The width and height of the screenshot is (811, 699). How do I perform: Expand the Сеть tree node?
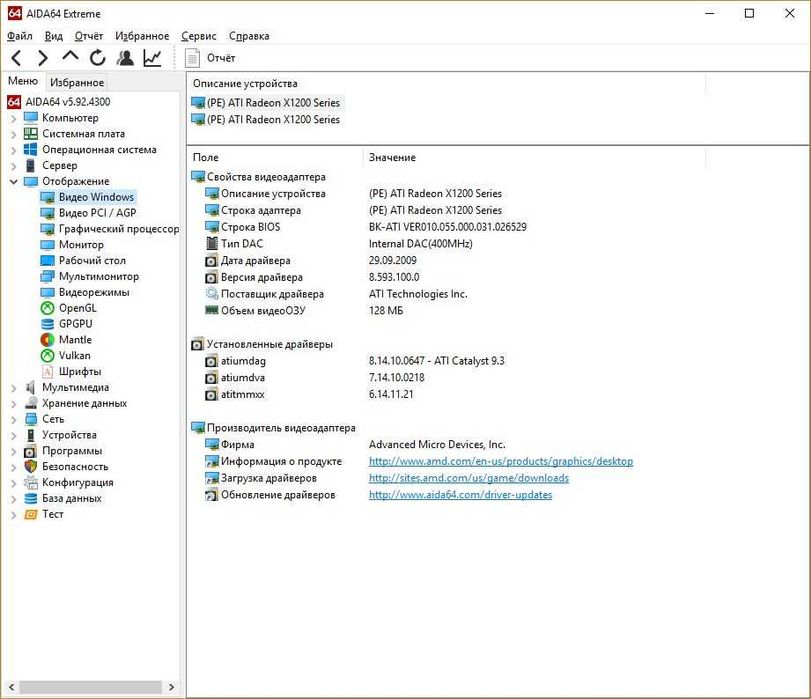coord(13,420)
